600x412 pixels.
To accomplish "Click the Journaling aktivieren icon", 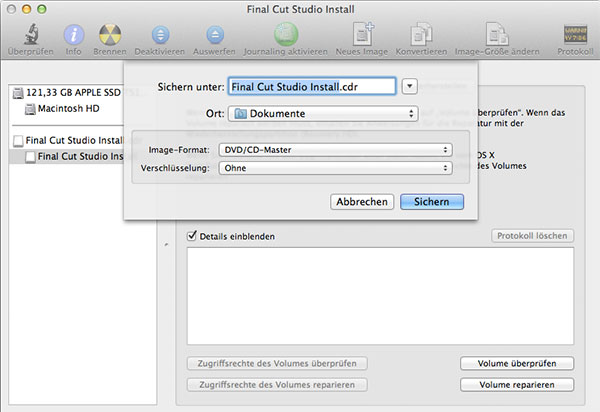I will pyautogui.click(x=286, y=34).
